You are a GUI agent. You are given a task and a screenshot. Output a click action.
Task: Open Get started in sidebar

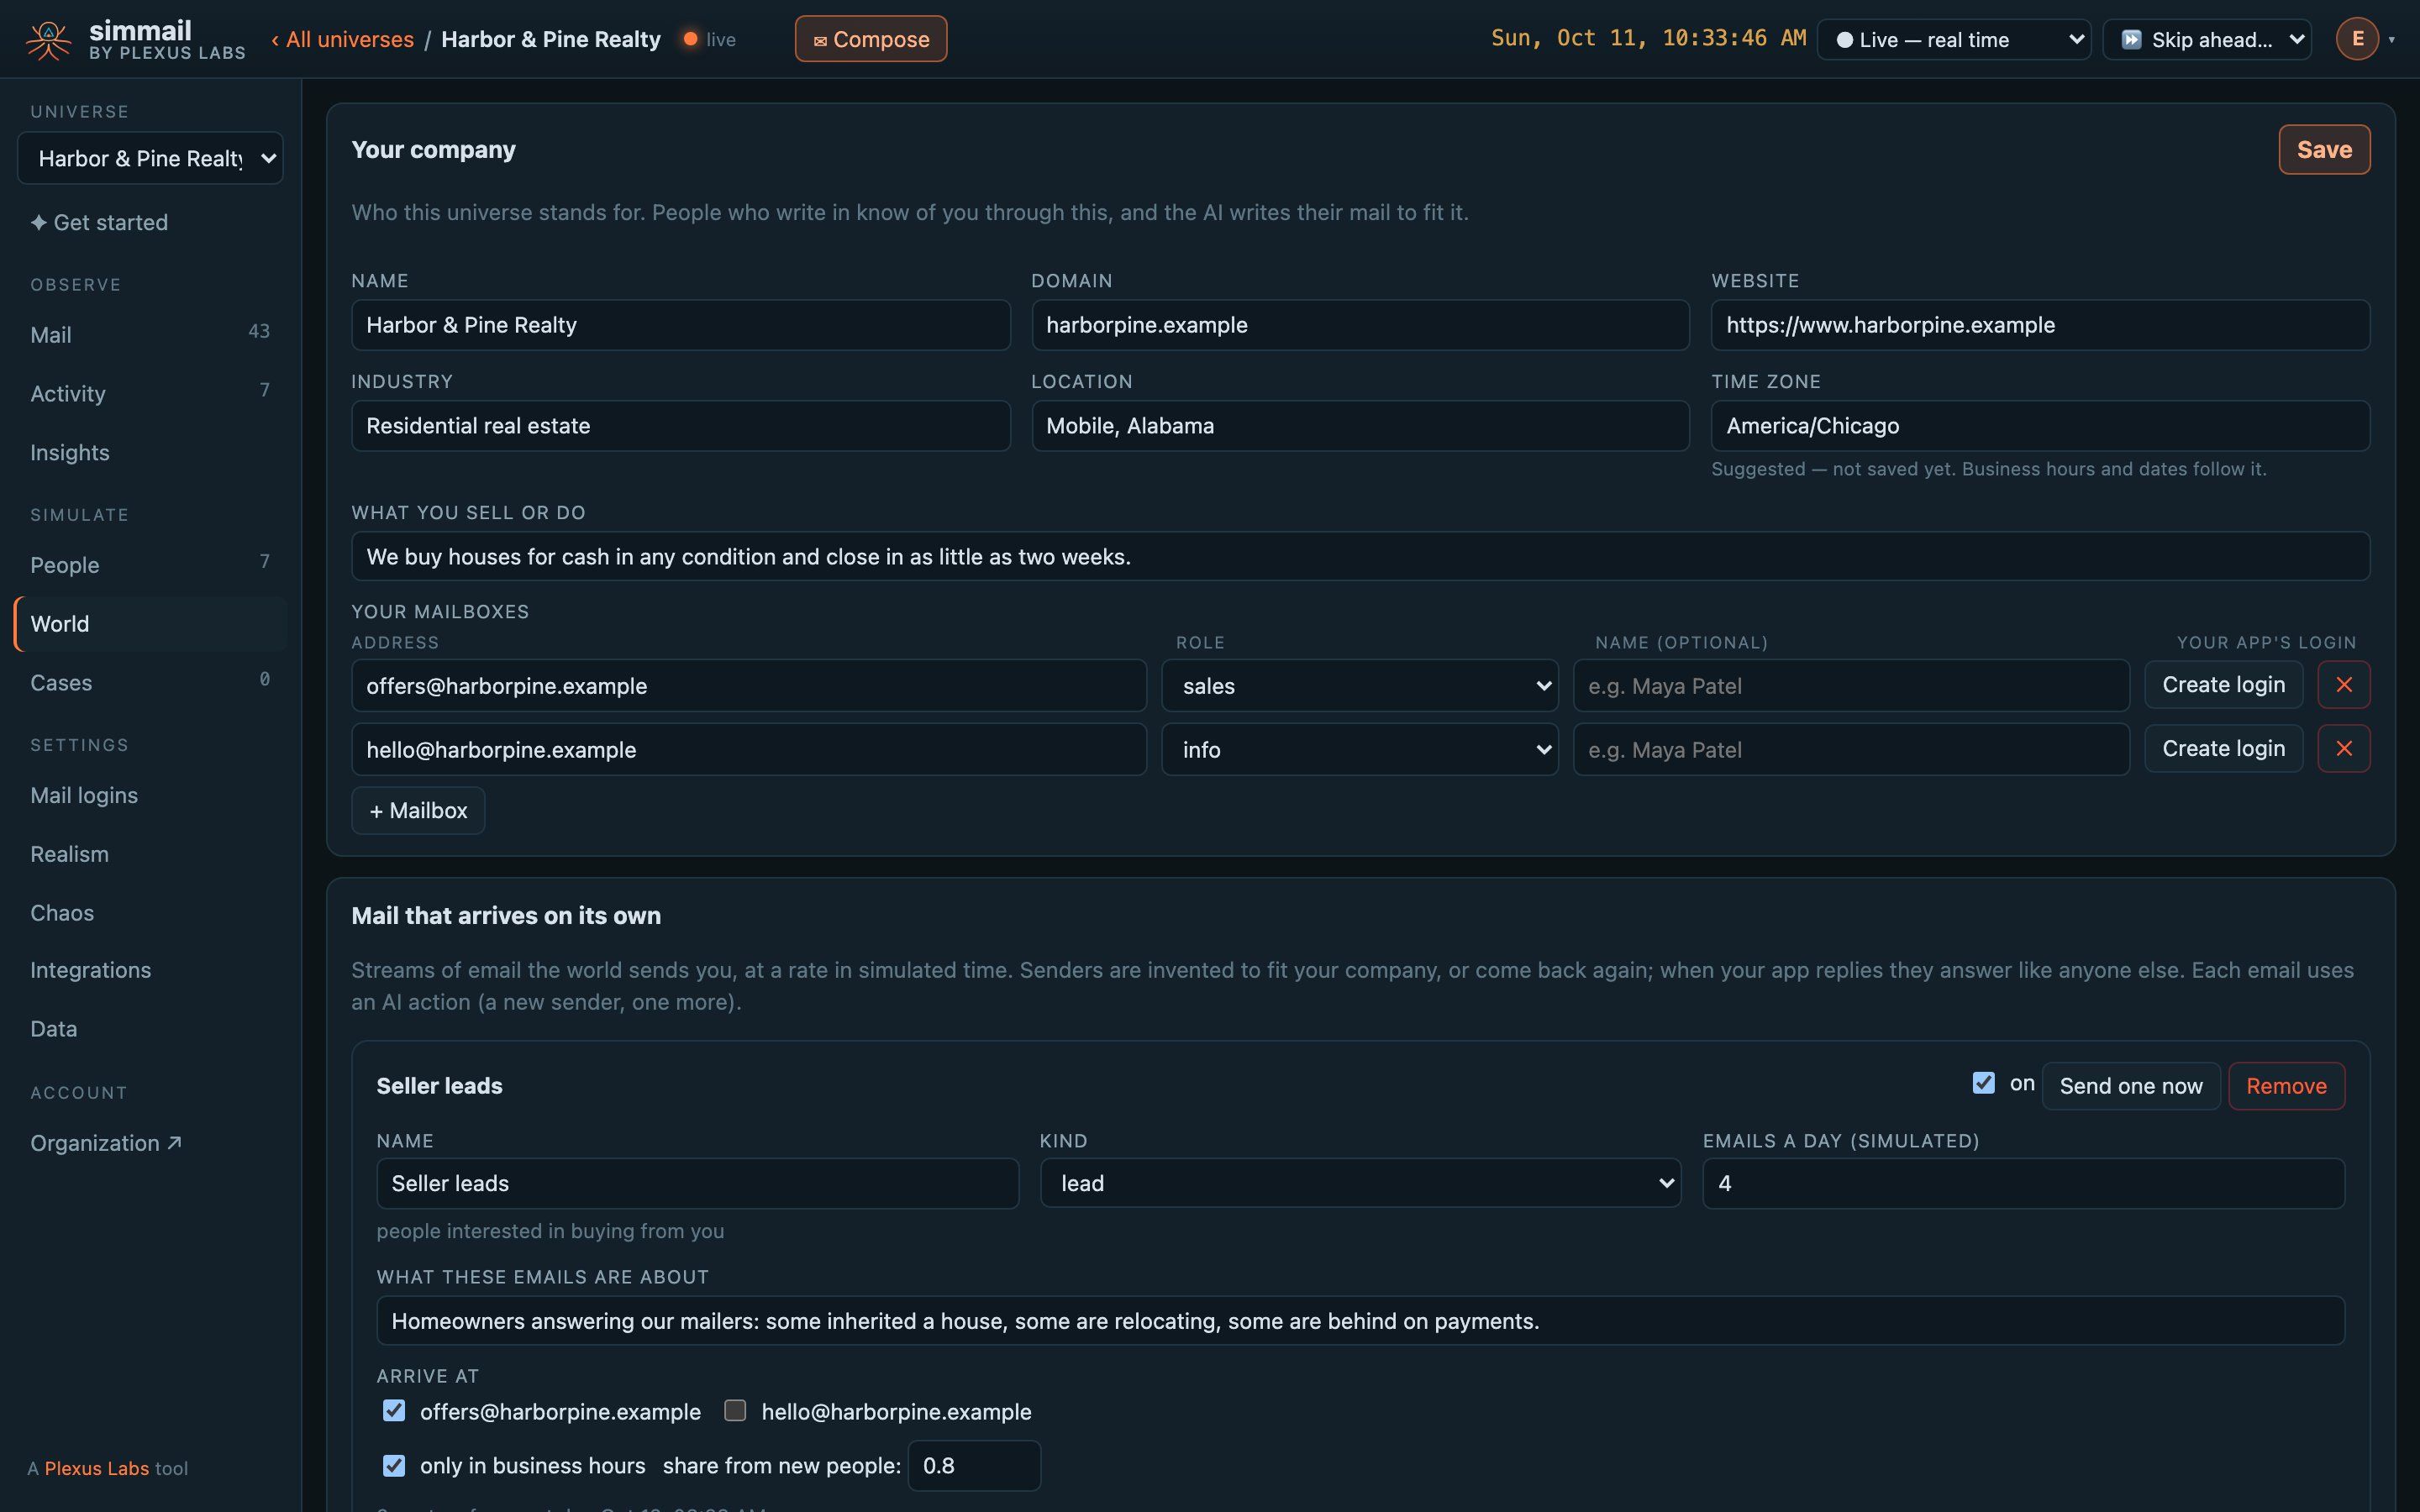[x=150, y=222]
